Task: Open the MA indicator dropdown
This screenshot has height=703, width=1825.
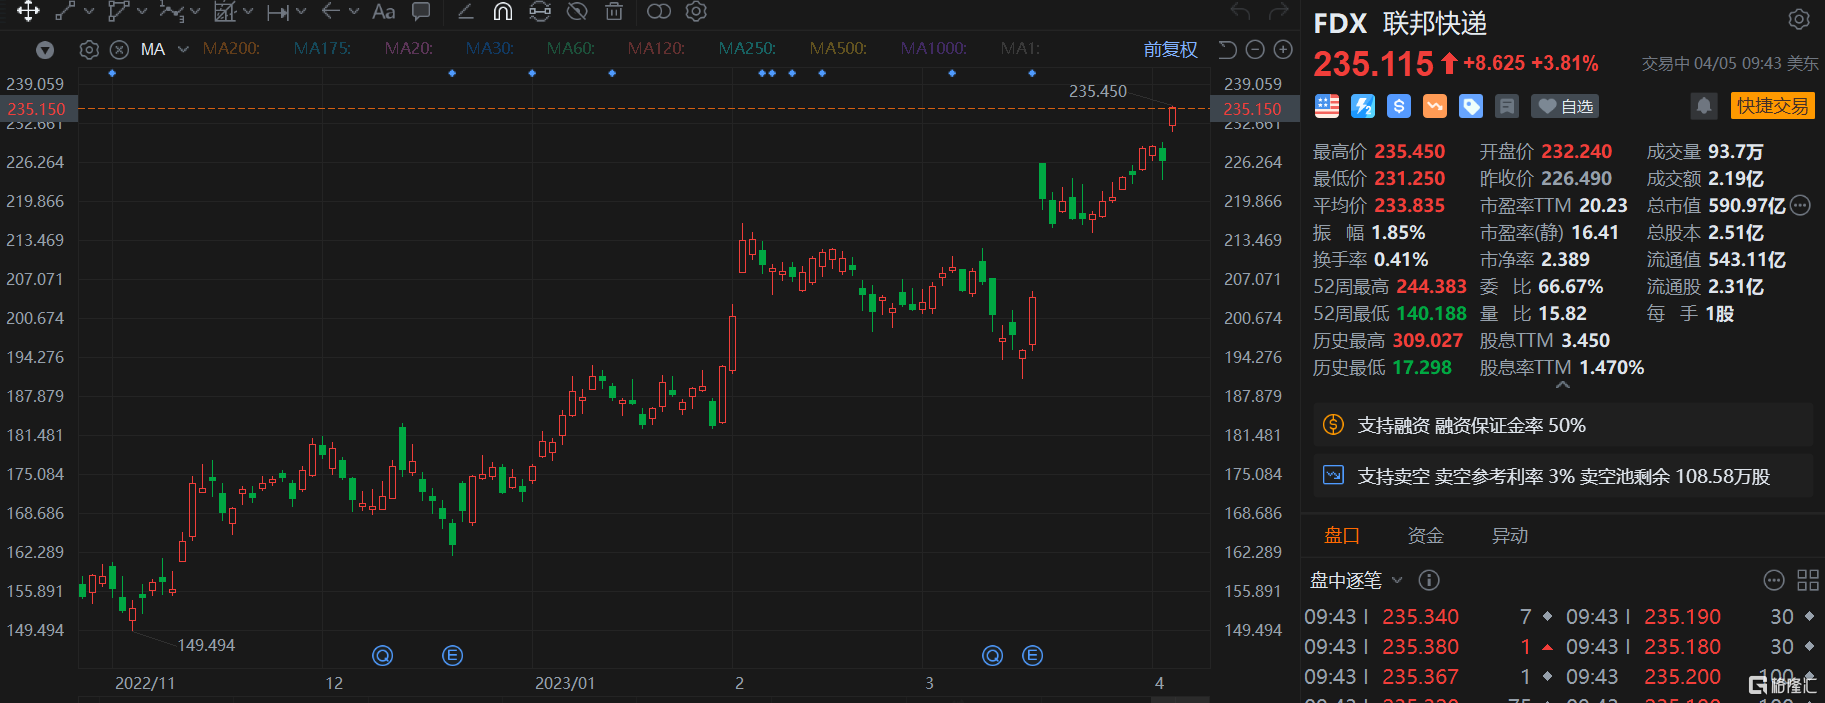Action: (183, 49)
